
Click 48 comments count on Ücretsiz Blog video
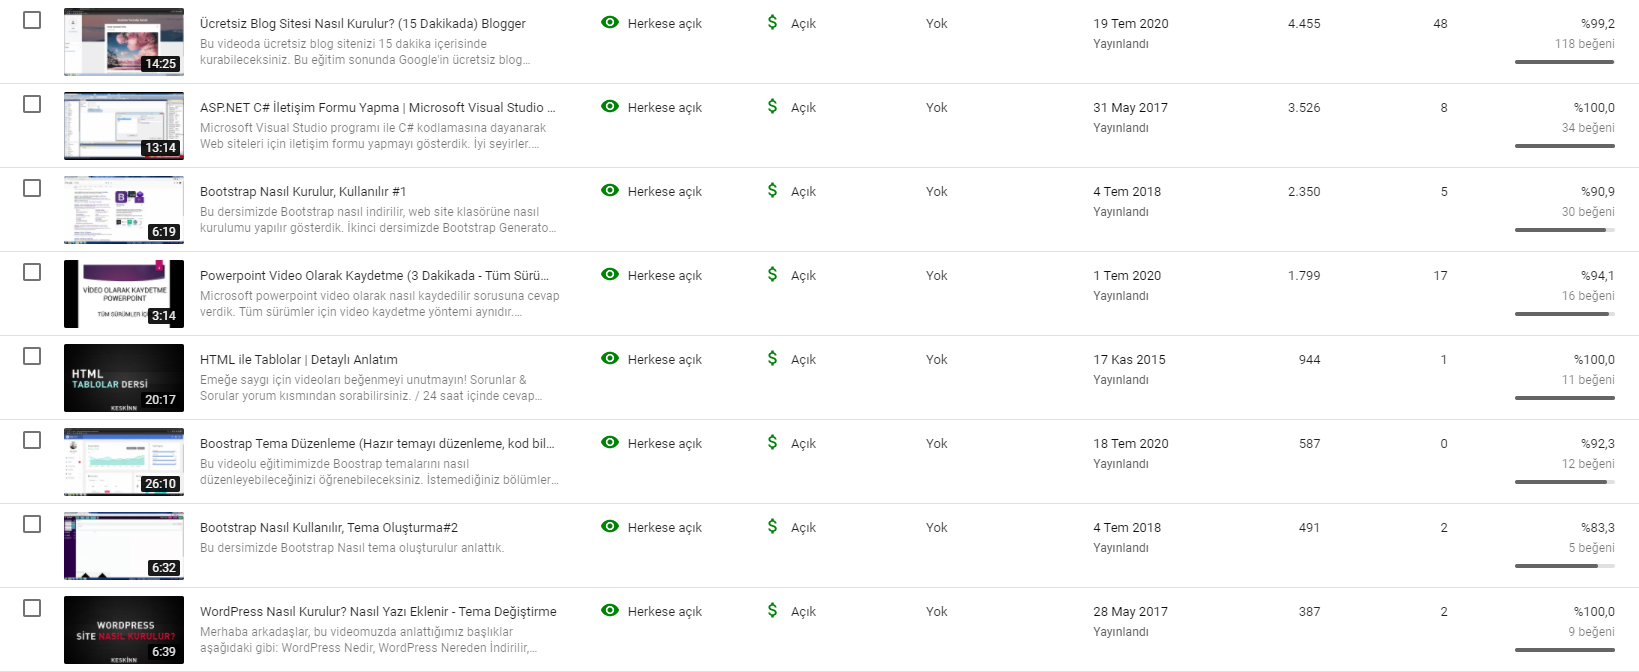[1440, 23]
